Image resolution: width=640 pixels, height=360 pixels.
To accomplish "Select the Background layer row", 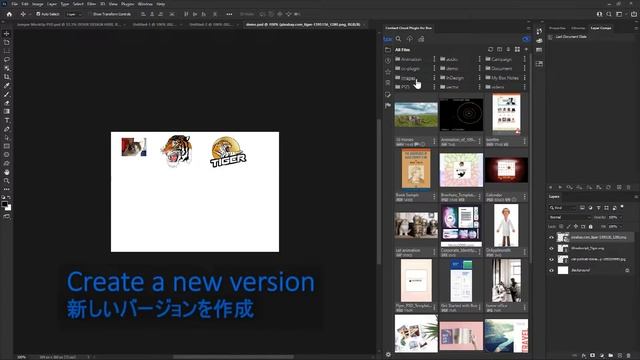I will point(591,270).
